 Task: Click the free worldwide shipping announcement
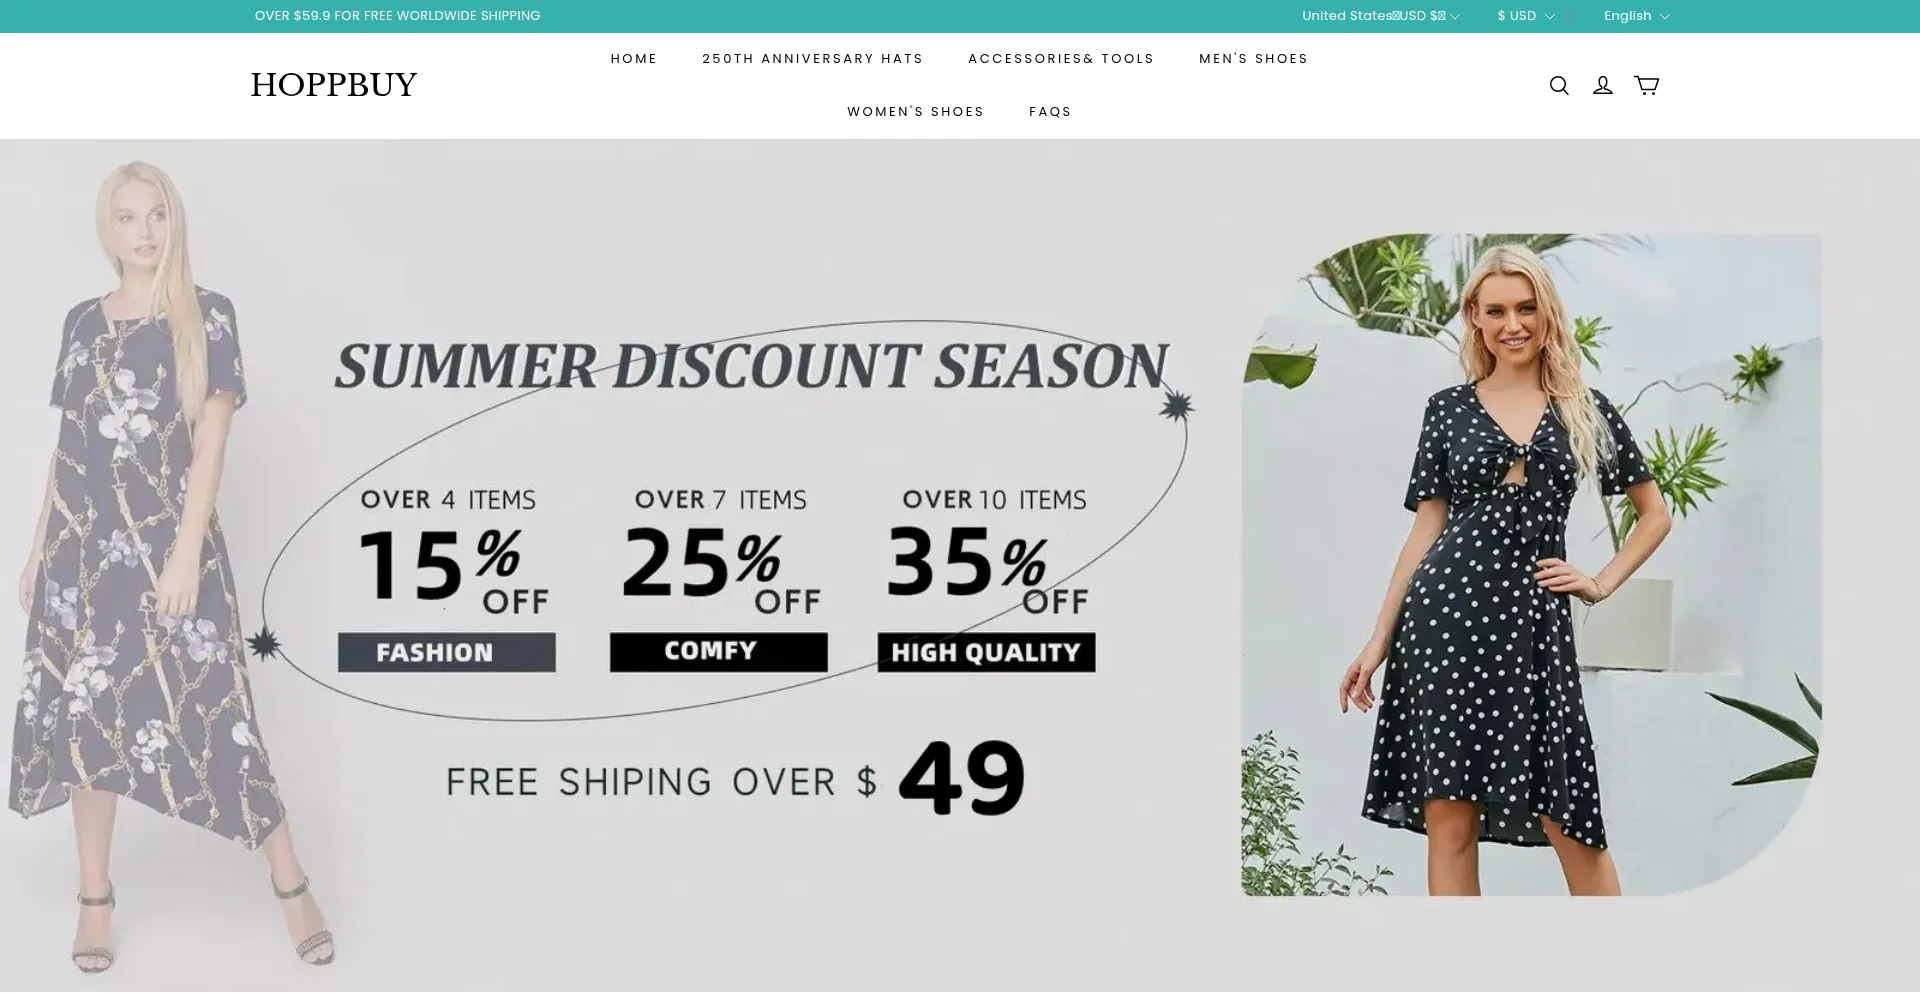397,16
